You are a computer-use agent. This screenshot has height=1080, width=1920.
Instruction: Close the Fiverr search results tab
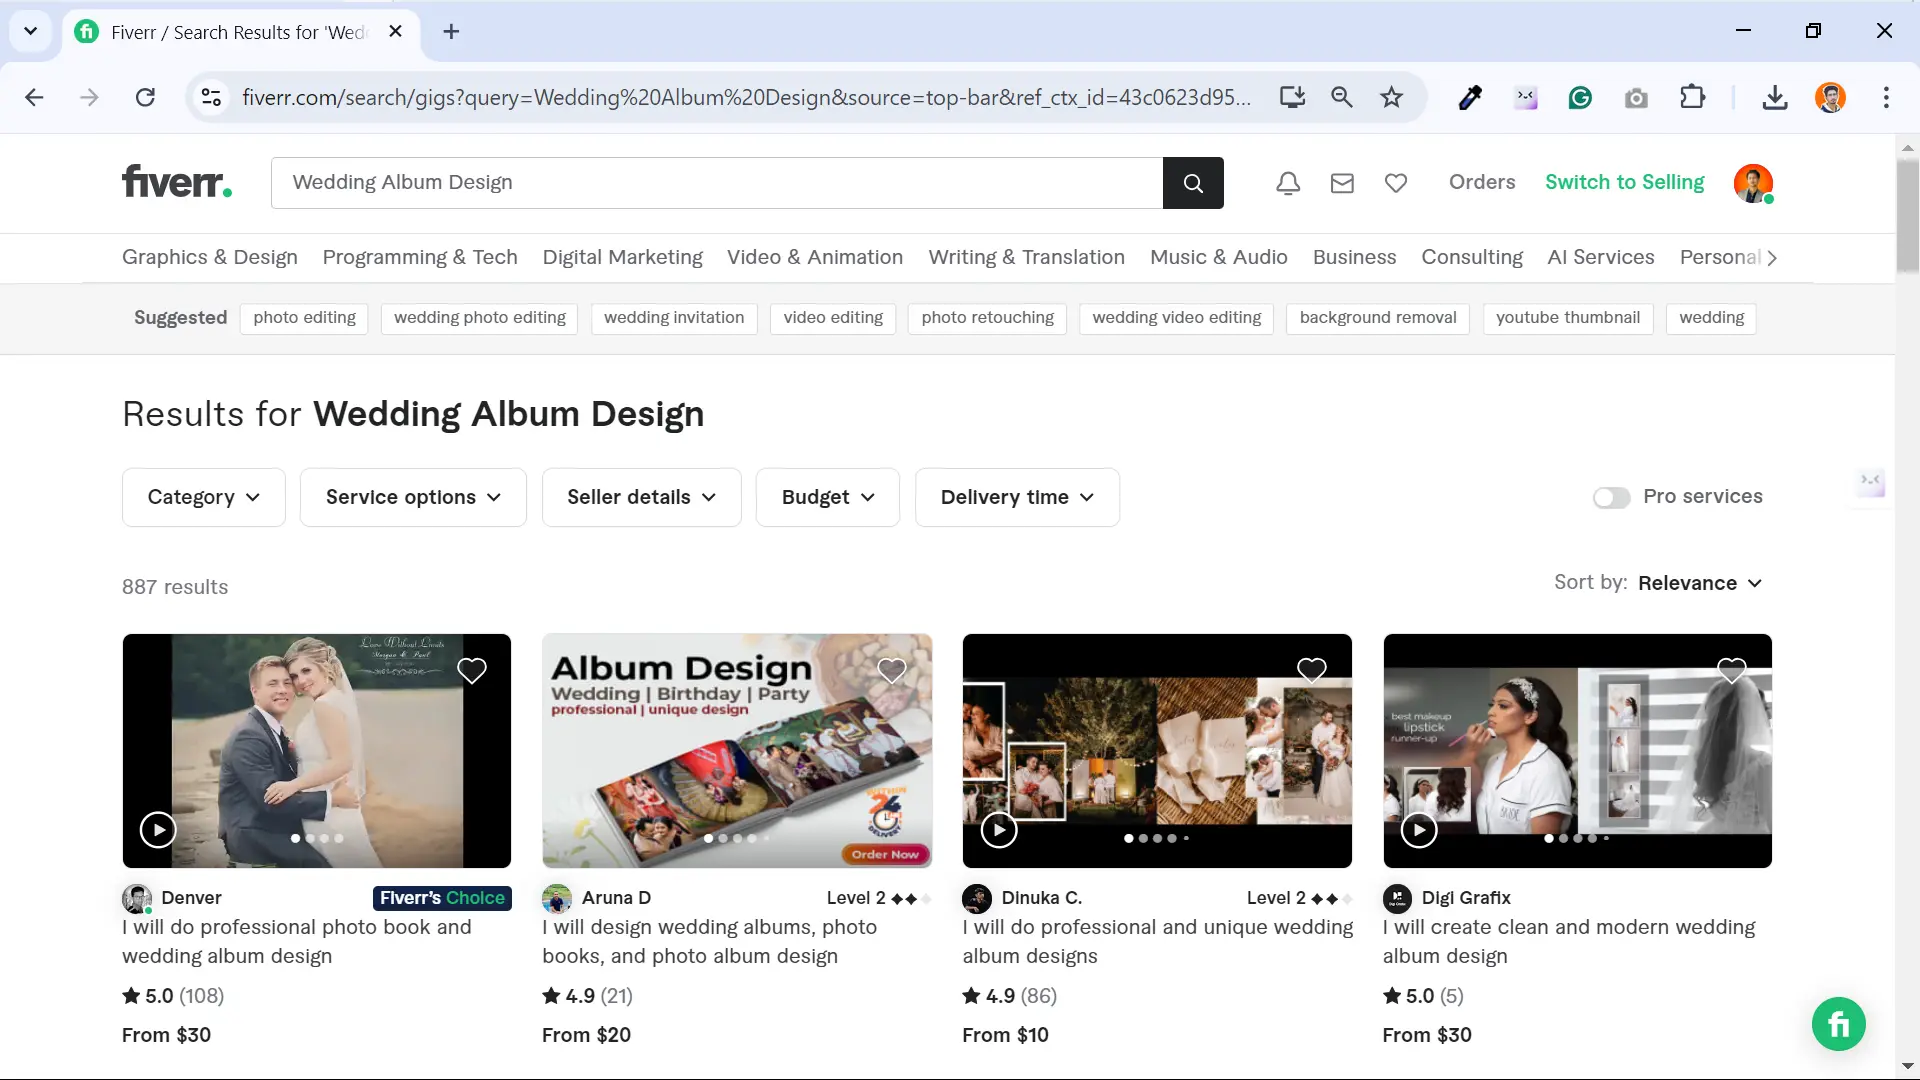point(395,31)
